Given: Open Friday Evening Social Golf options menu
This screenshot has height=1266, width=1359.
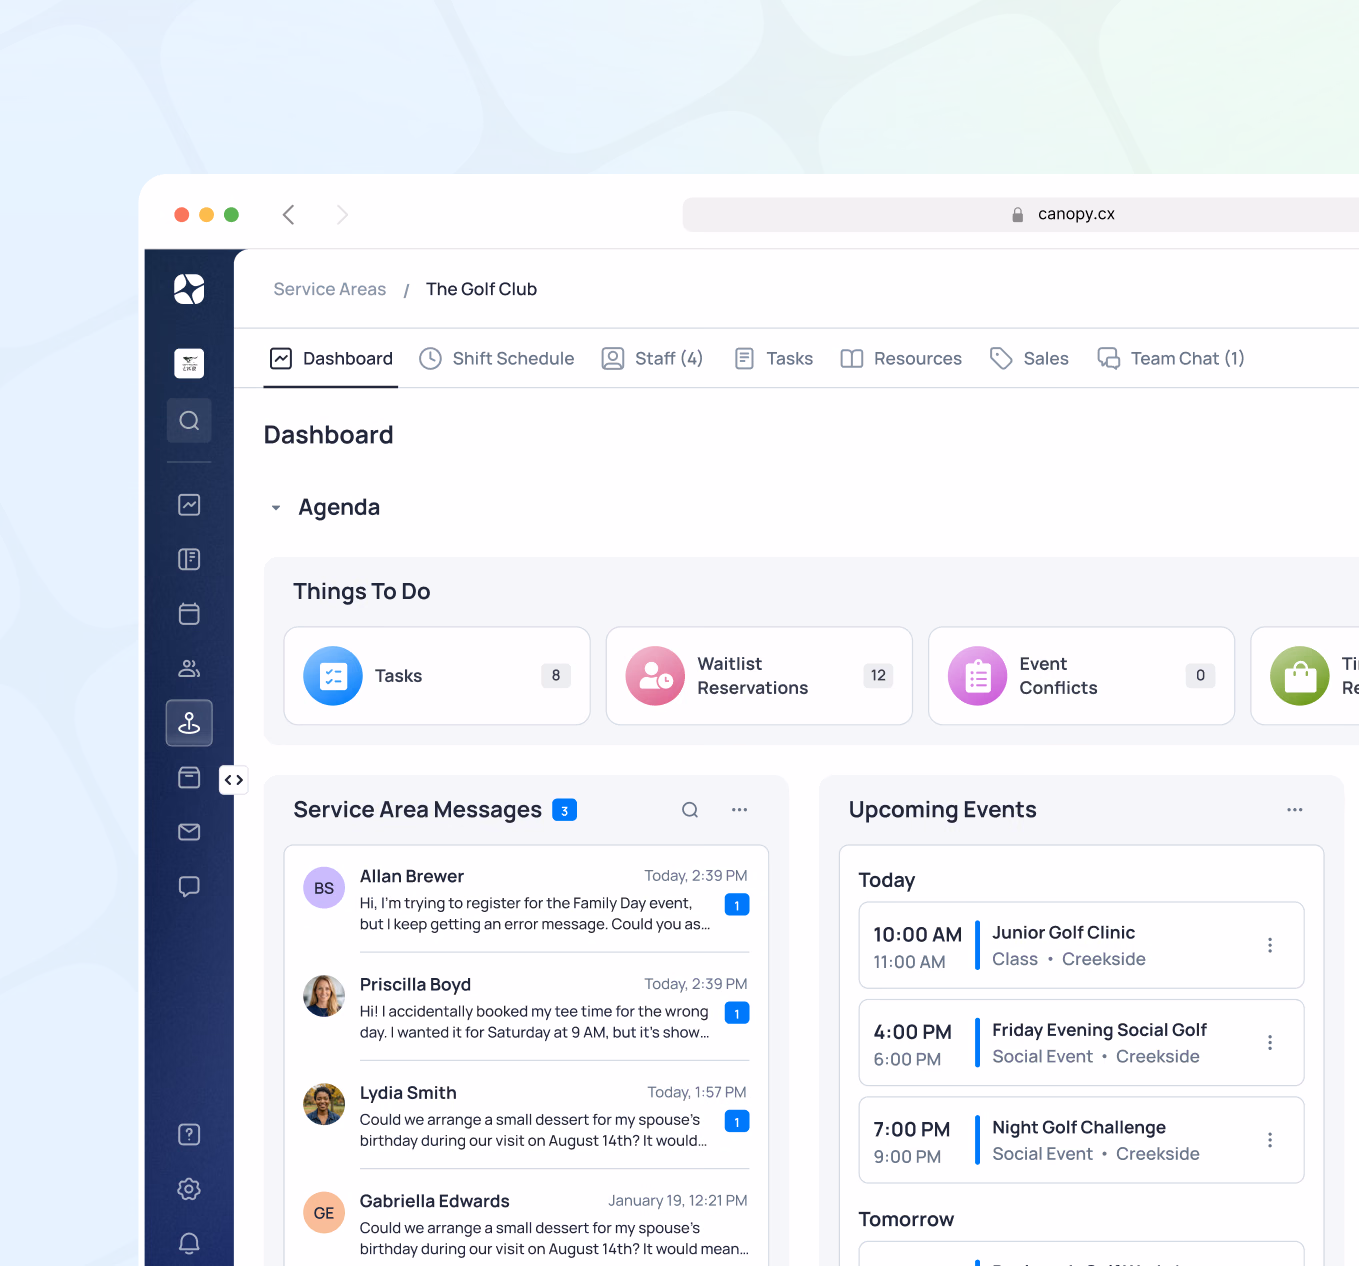Looking at the screenshot, I should pos(1270,1042).
